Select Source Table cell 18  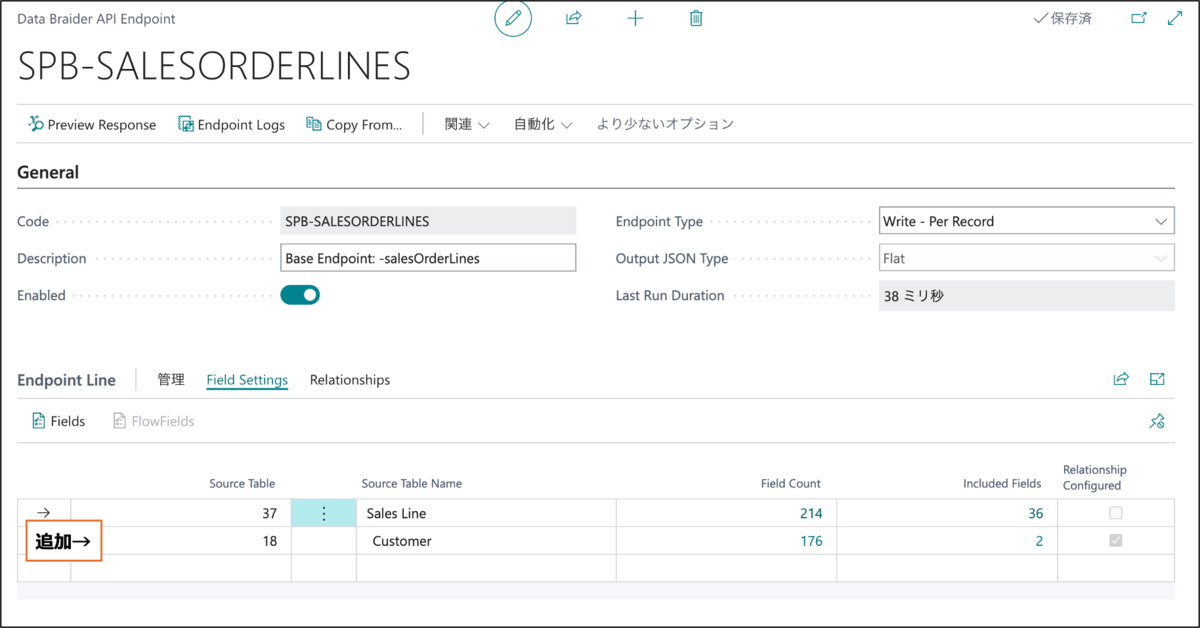coord(181,541)
